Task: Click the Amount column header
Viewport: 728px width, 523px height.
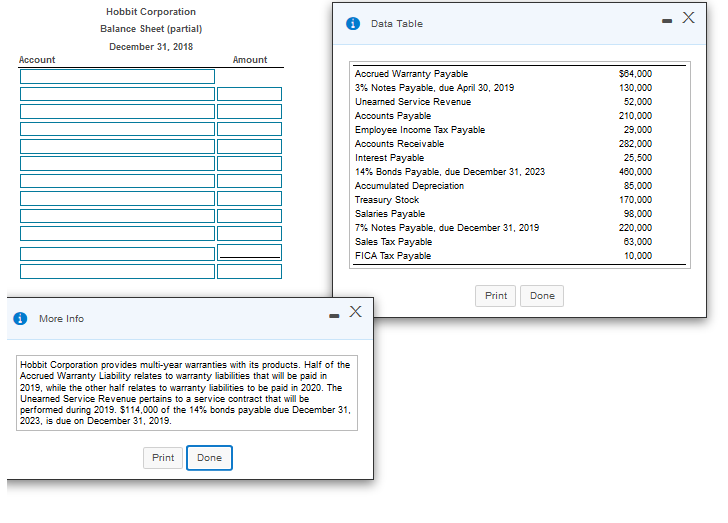Action: [250, 59]
